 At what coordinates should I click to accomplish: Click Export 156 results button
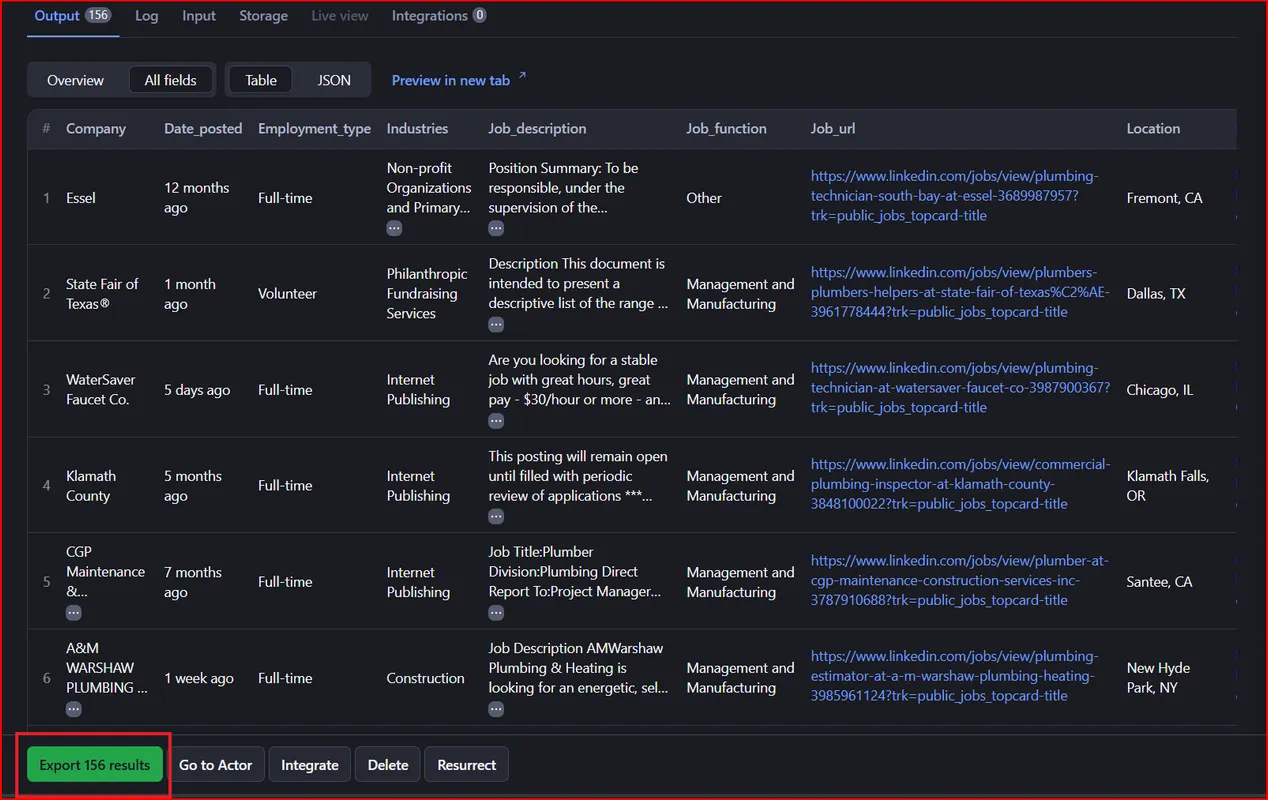(95, 765)
